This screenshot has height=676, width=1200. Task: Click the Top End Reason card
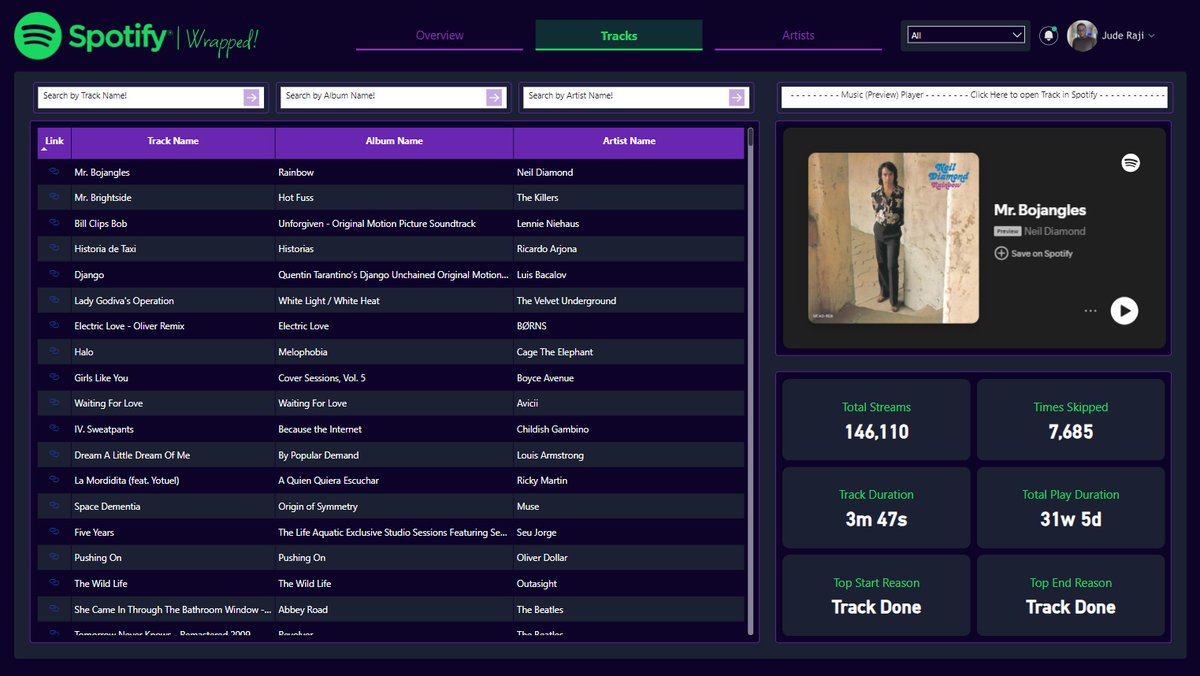coord(1070,596)
